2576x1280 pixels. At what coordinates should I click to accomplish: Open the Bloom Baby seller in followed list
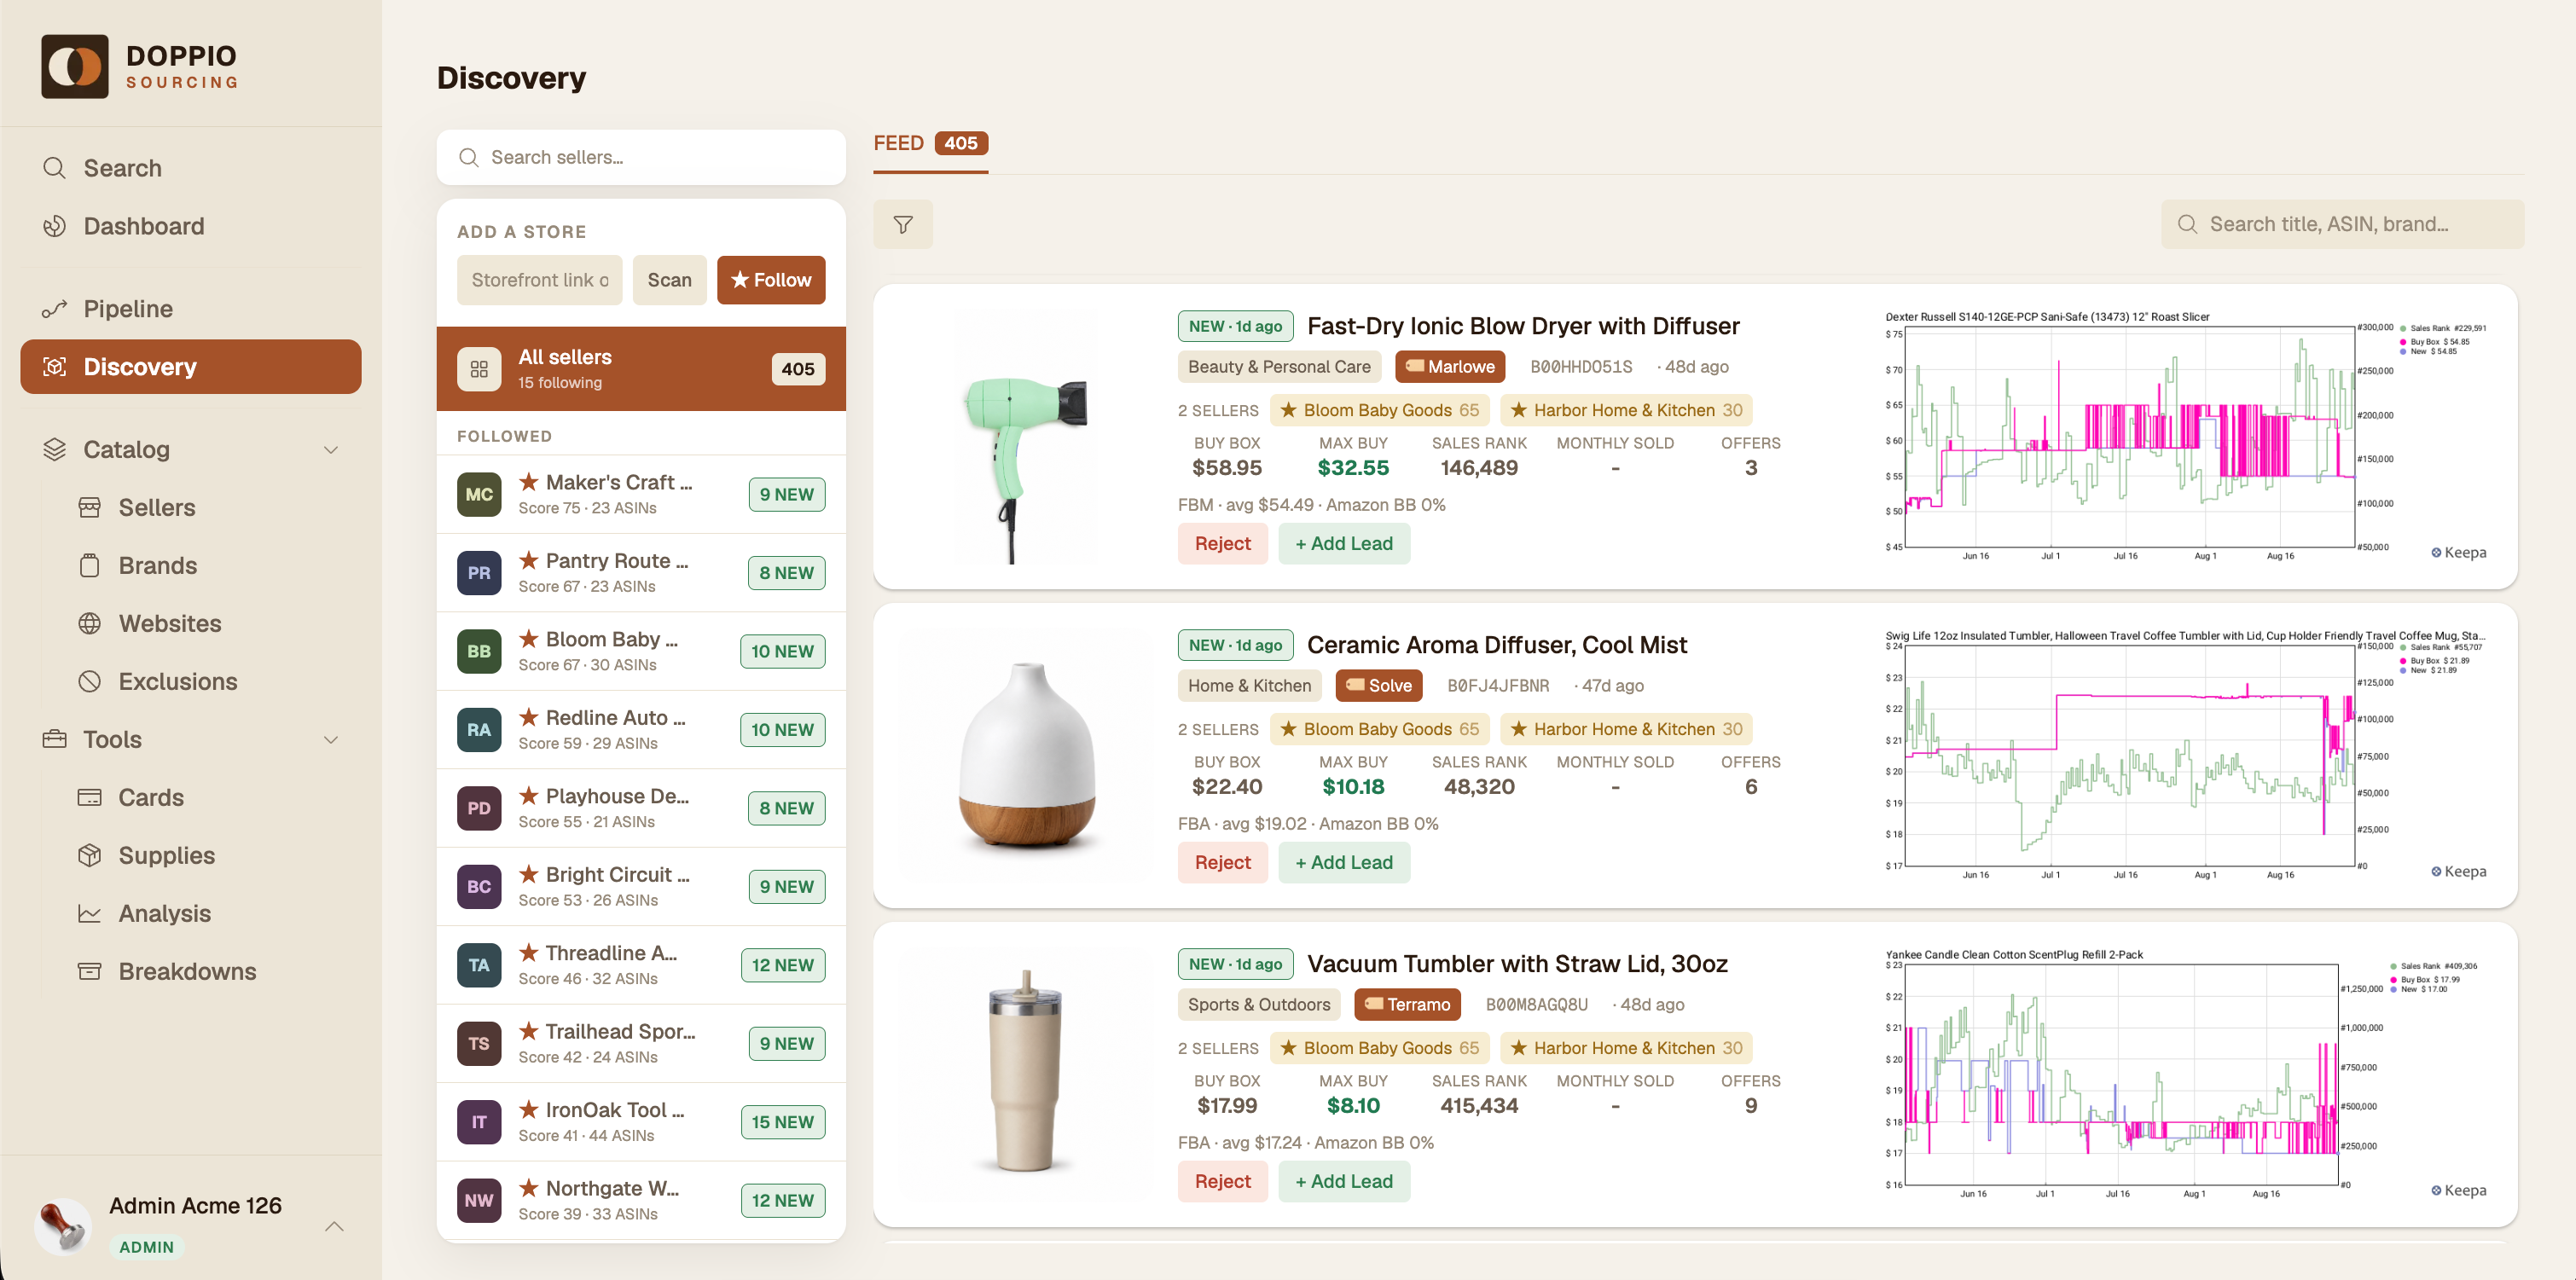tap(641, 652)
